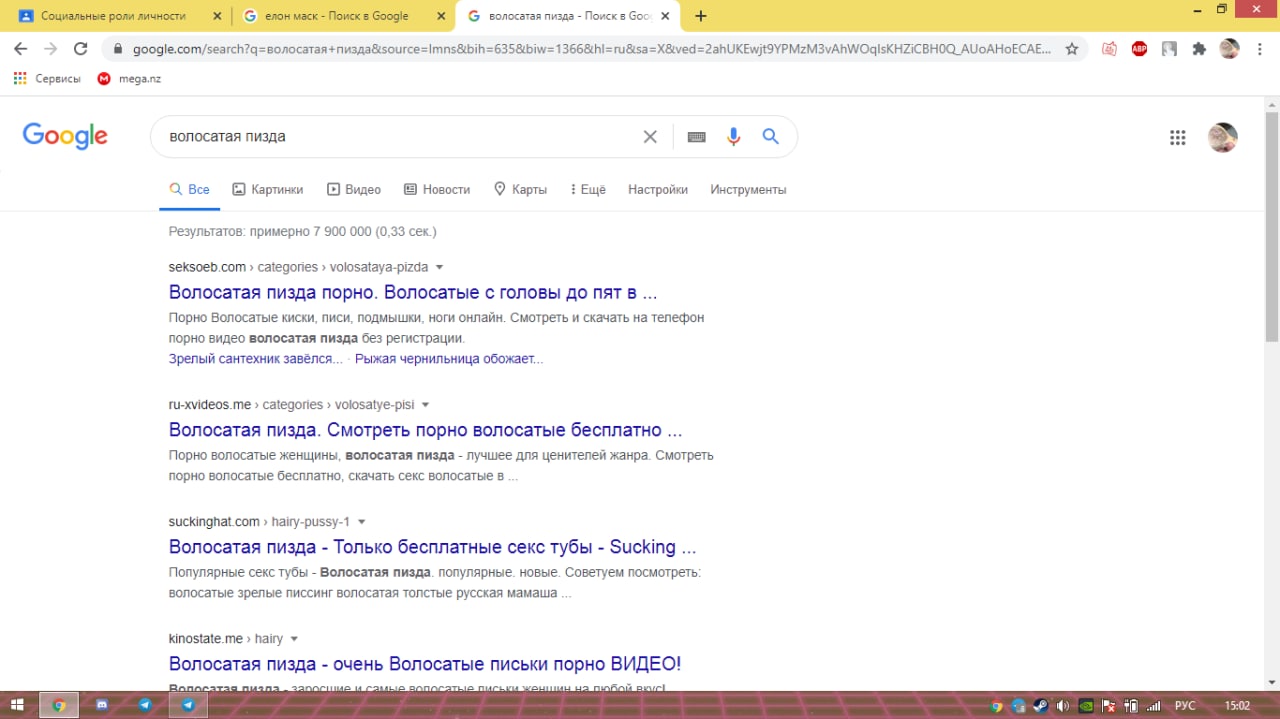Open the Chrome three-dot menu
1280x719 pixels.
click(x=1259, y=48)
